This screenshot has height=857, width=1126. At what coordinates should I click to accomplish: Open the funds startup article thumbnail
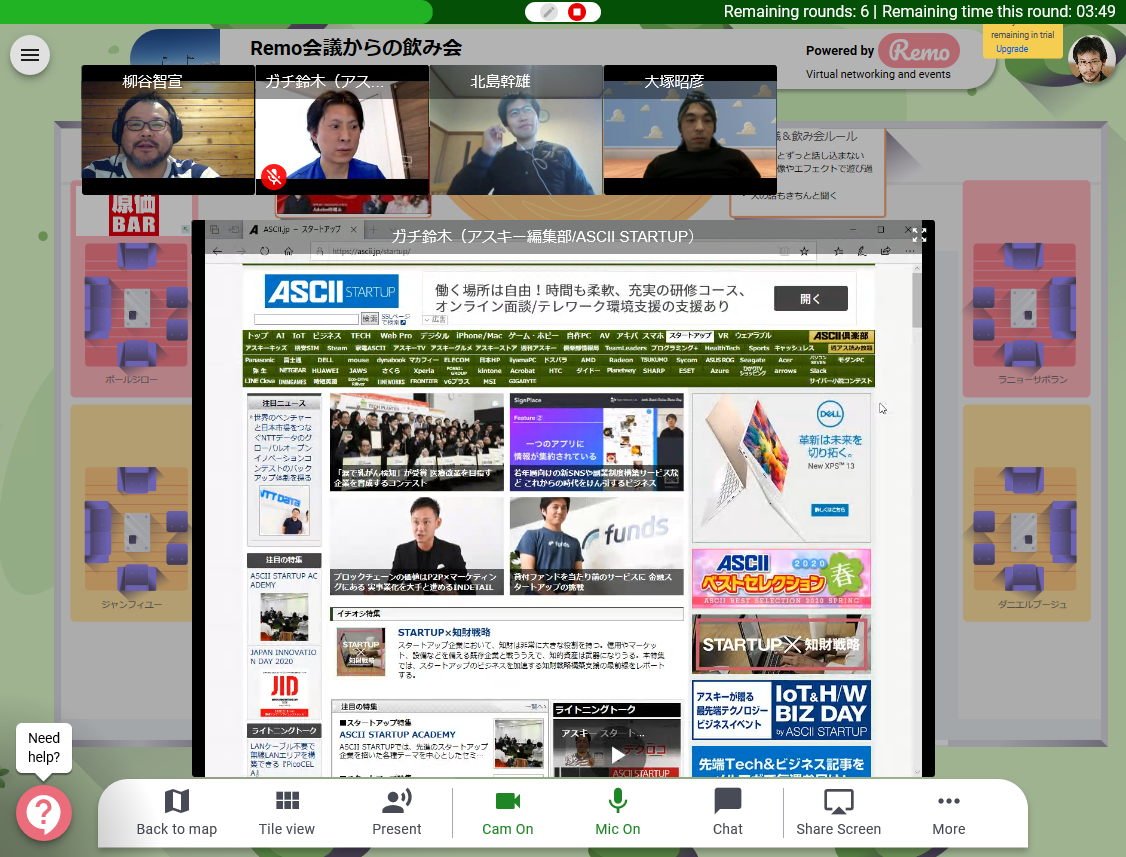click(x=597, y=546)
